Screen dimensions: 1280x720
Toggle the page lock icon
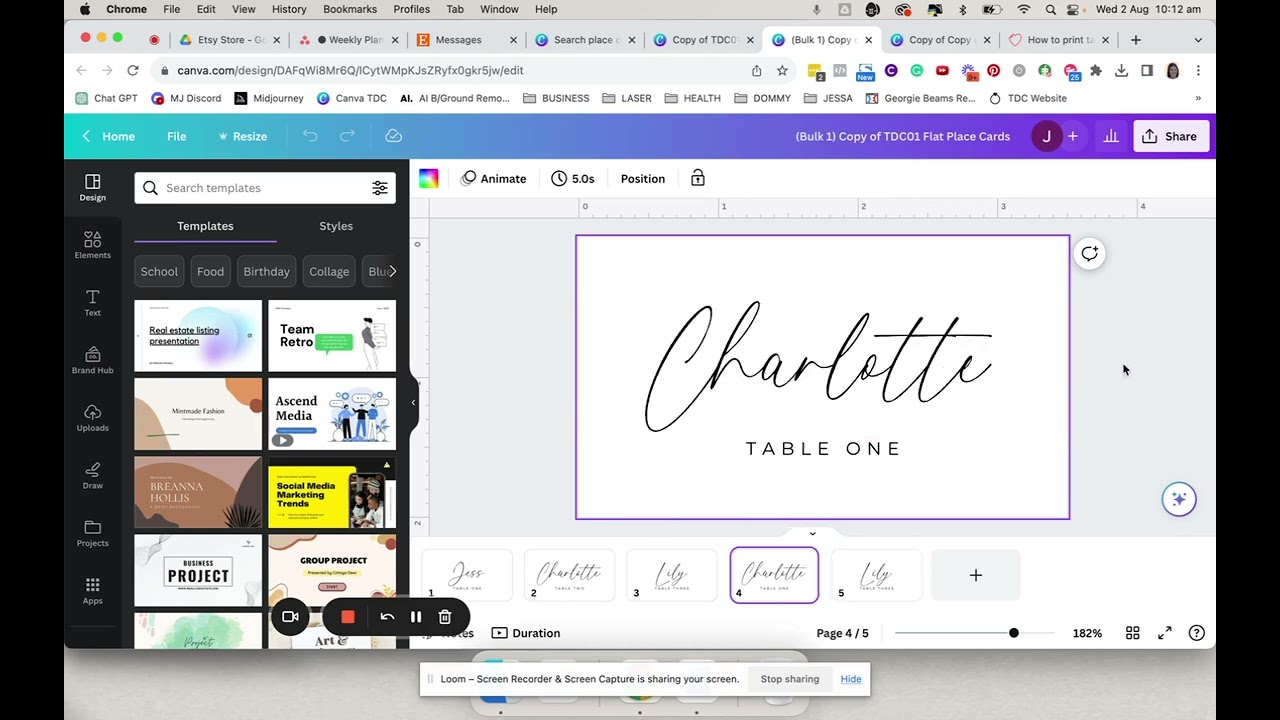pyautogui.click(x=698, y=179)
